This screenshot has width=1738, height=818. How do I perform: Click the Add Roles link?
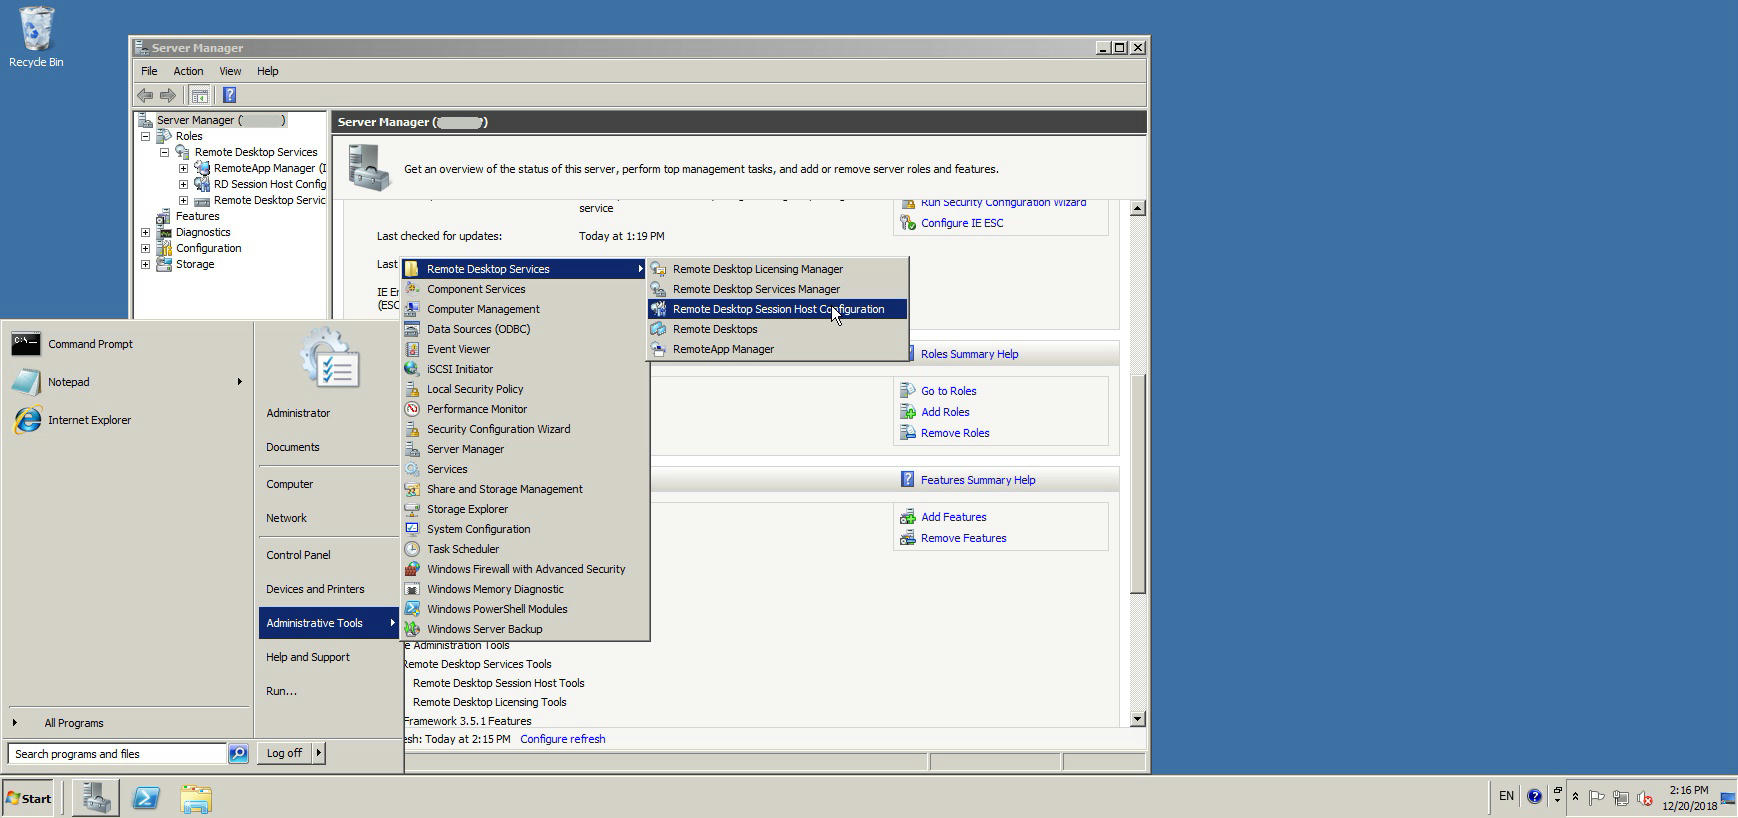click(945, 412)
